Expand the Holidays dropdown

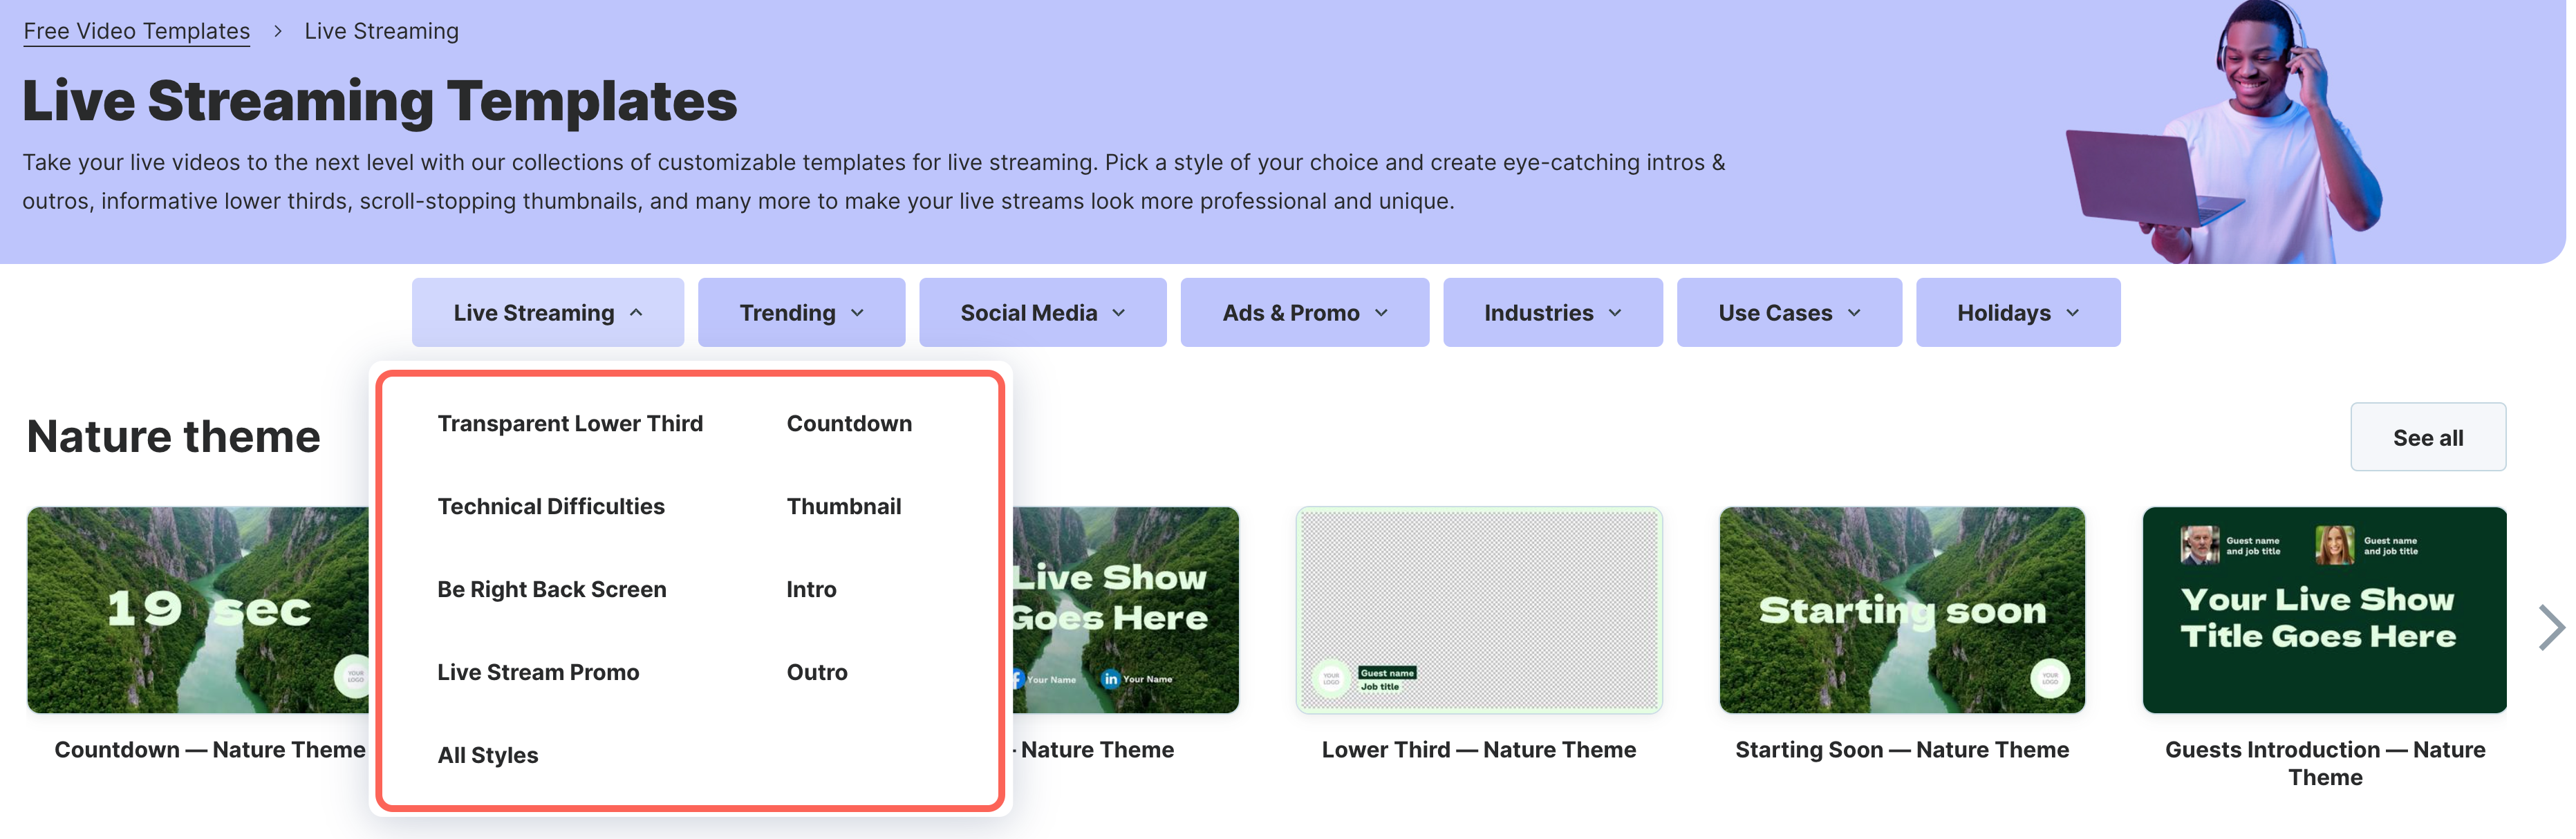click(2018, 313)
